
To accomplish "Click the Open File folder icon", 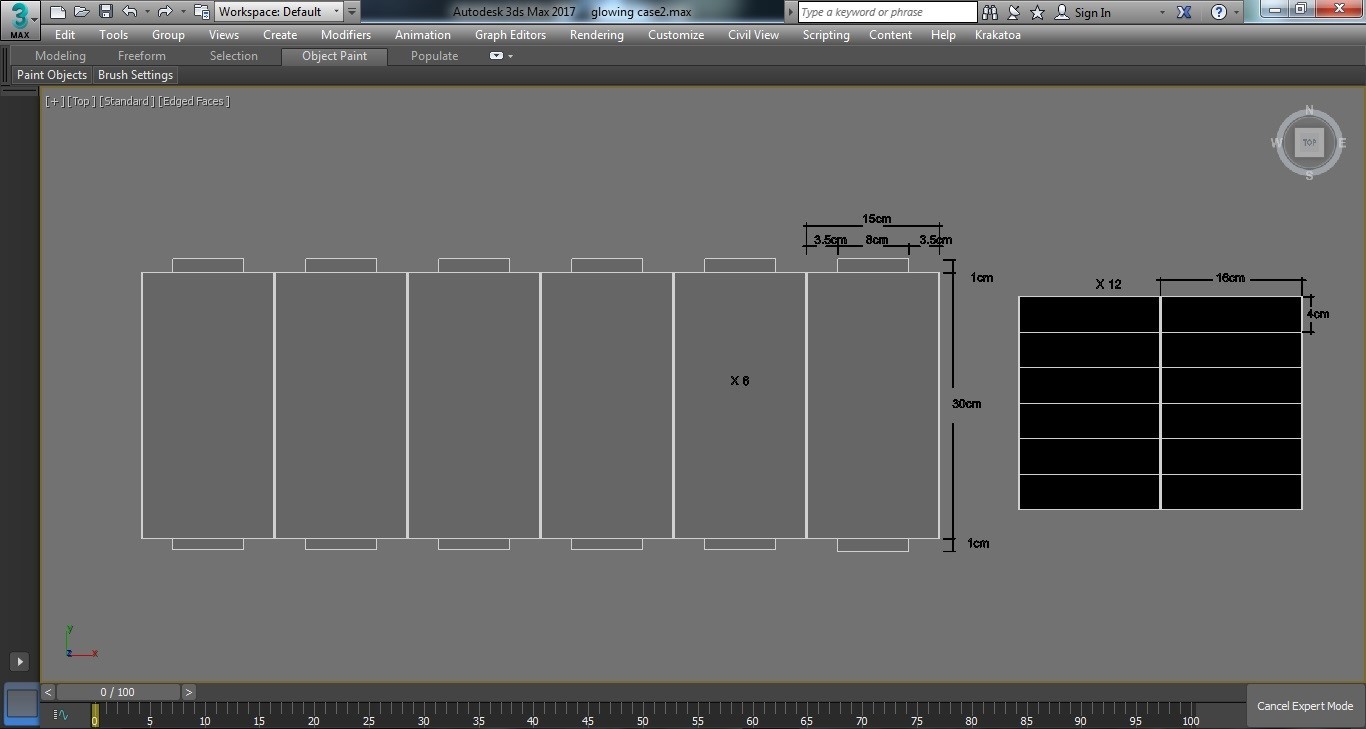I will (81, 12).
